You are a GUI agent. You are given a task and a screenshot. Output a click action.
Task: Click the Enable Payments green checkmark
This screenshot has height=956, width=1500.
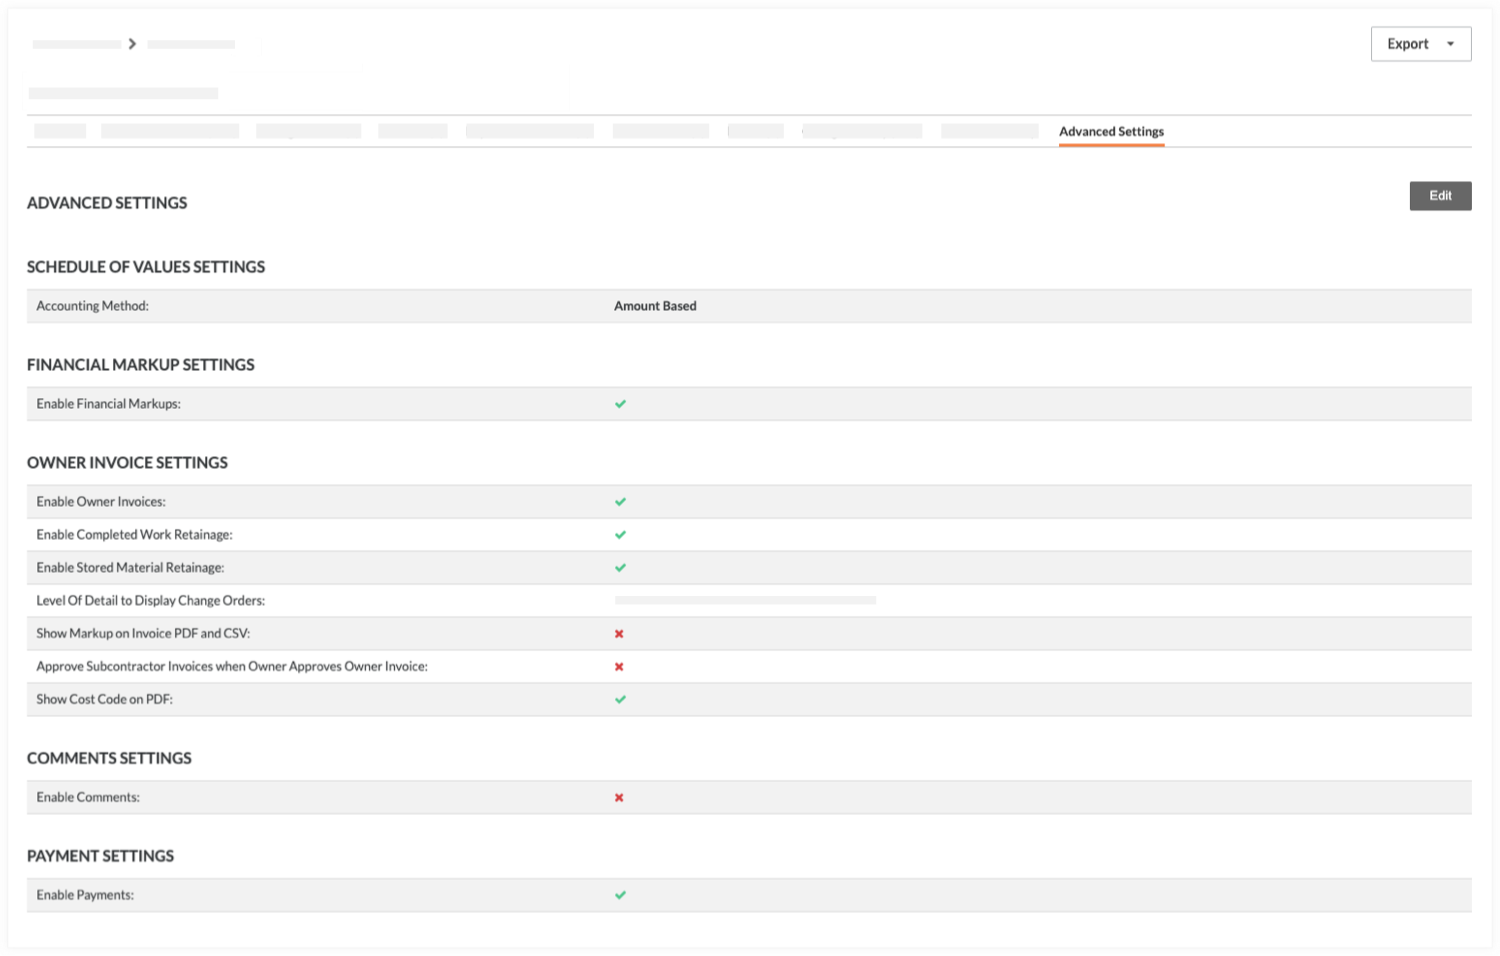coord(620,896)
